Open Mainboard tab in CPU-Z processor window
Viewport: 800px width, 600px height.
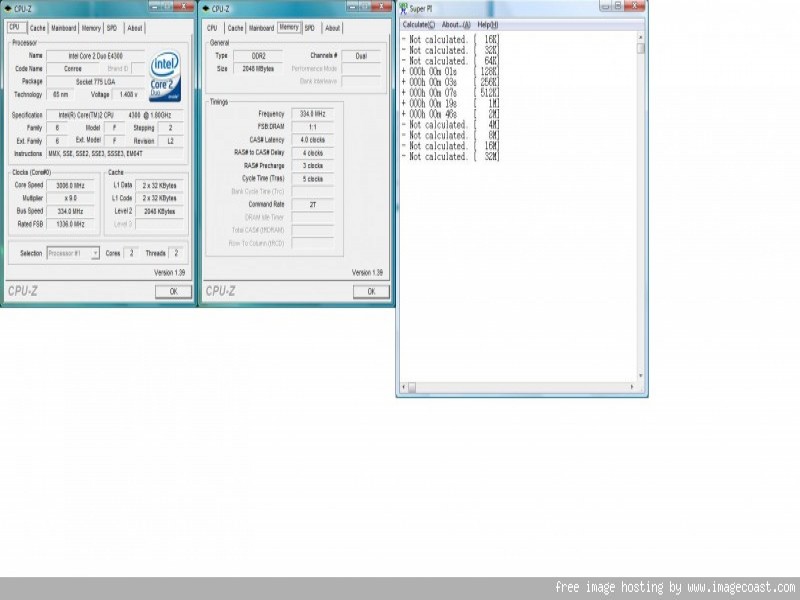64,28
